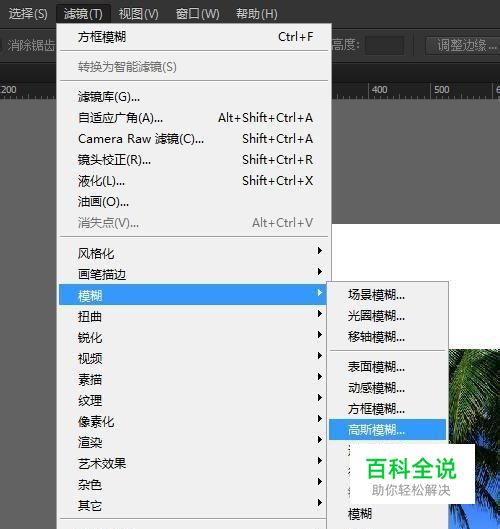500x529 pixels.
Task: Expand the 像素化 submenu
Action: 193,421
